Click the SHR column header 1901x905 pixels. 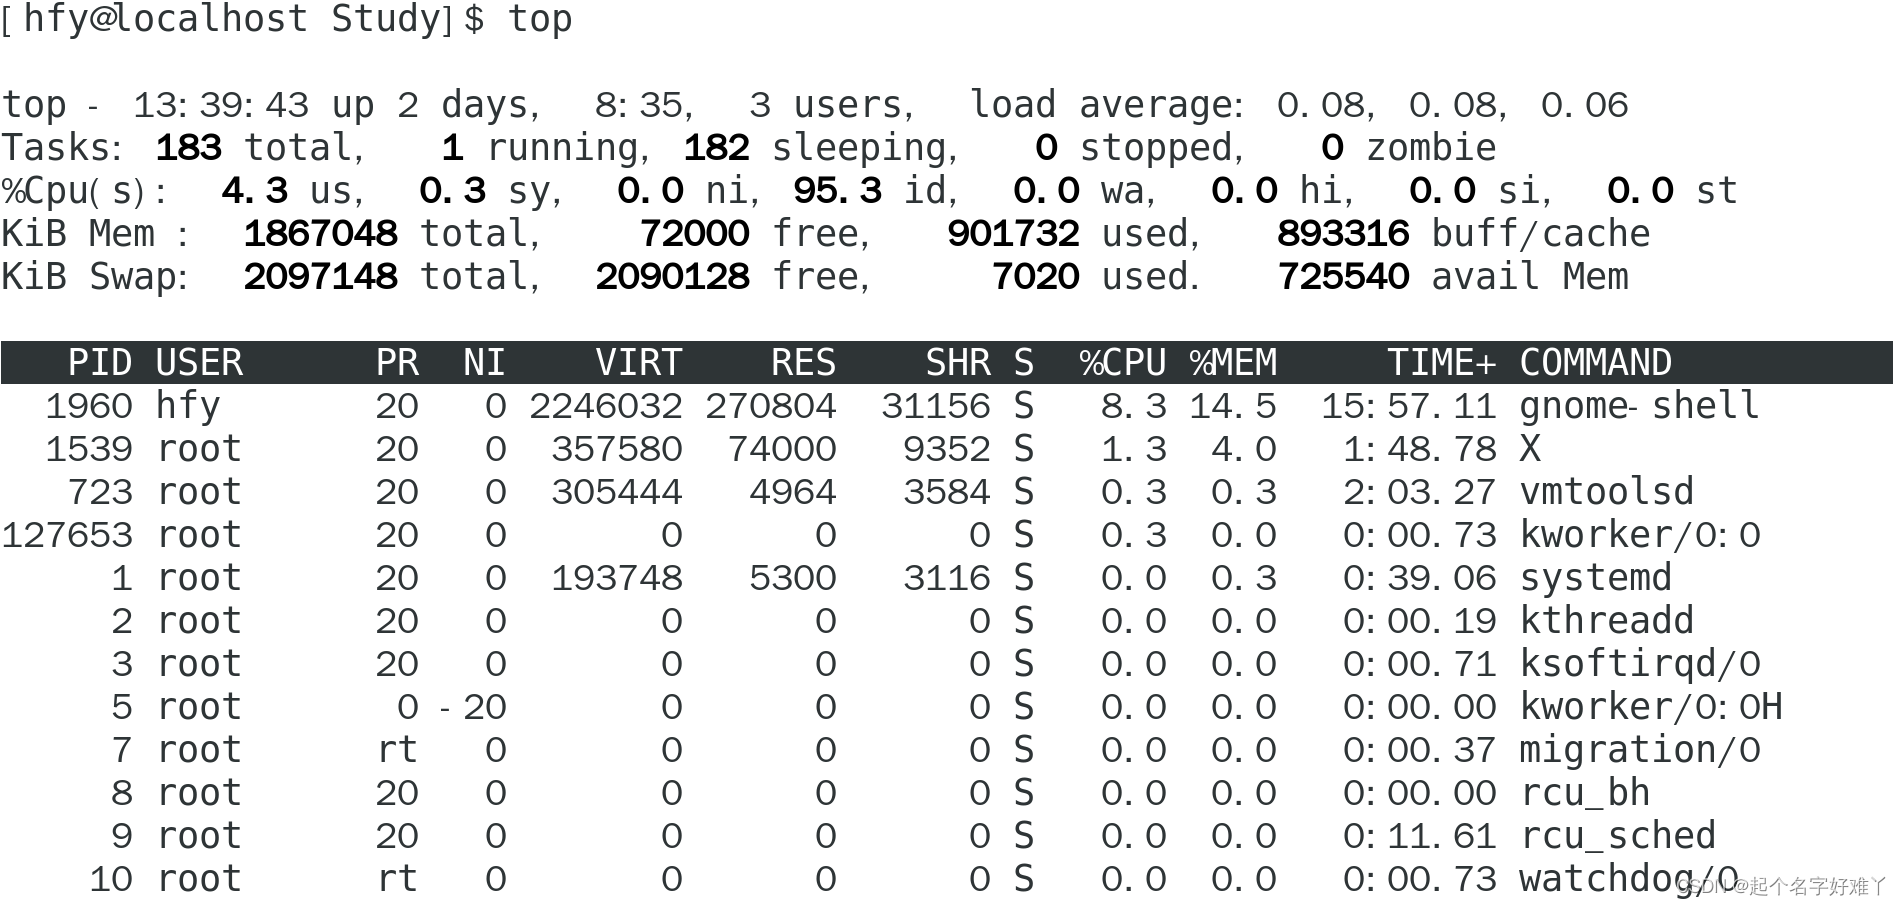click(x=957, y=362)
